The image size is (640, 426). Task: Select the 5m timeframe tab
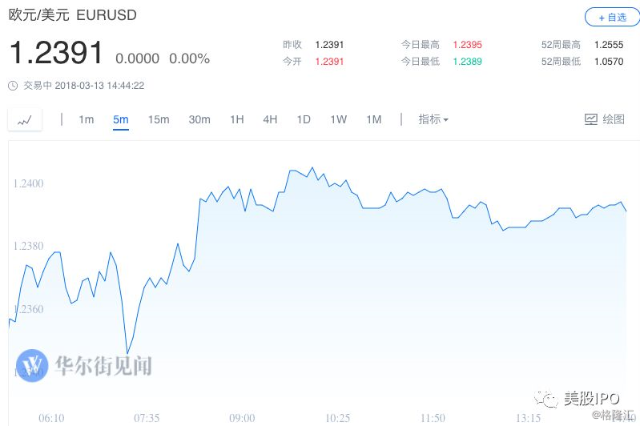coord(121,120)
